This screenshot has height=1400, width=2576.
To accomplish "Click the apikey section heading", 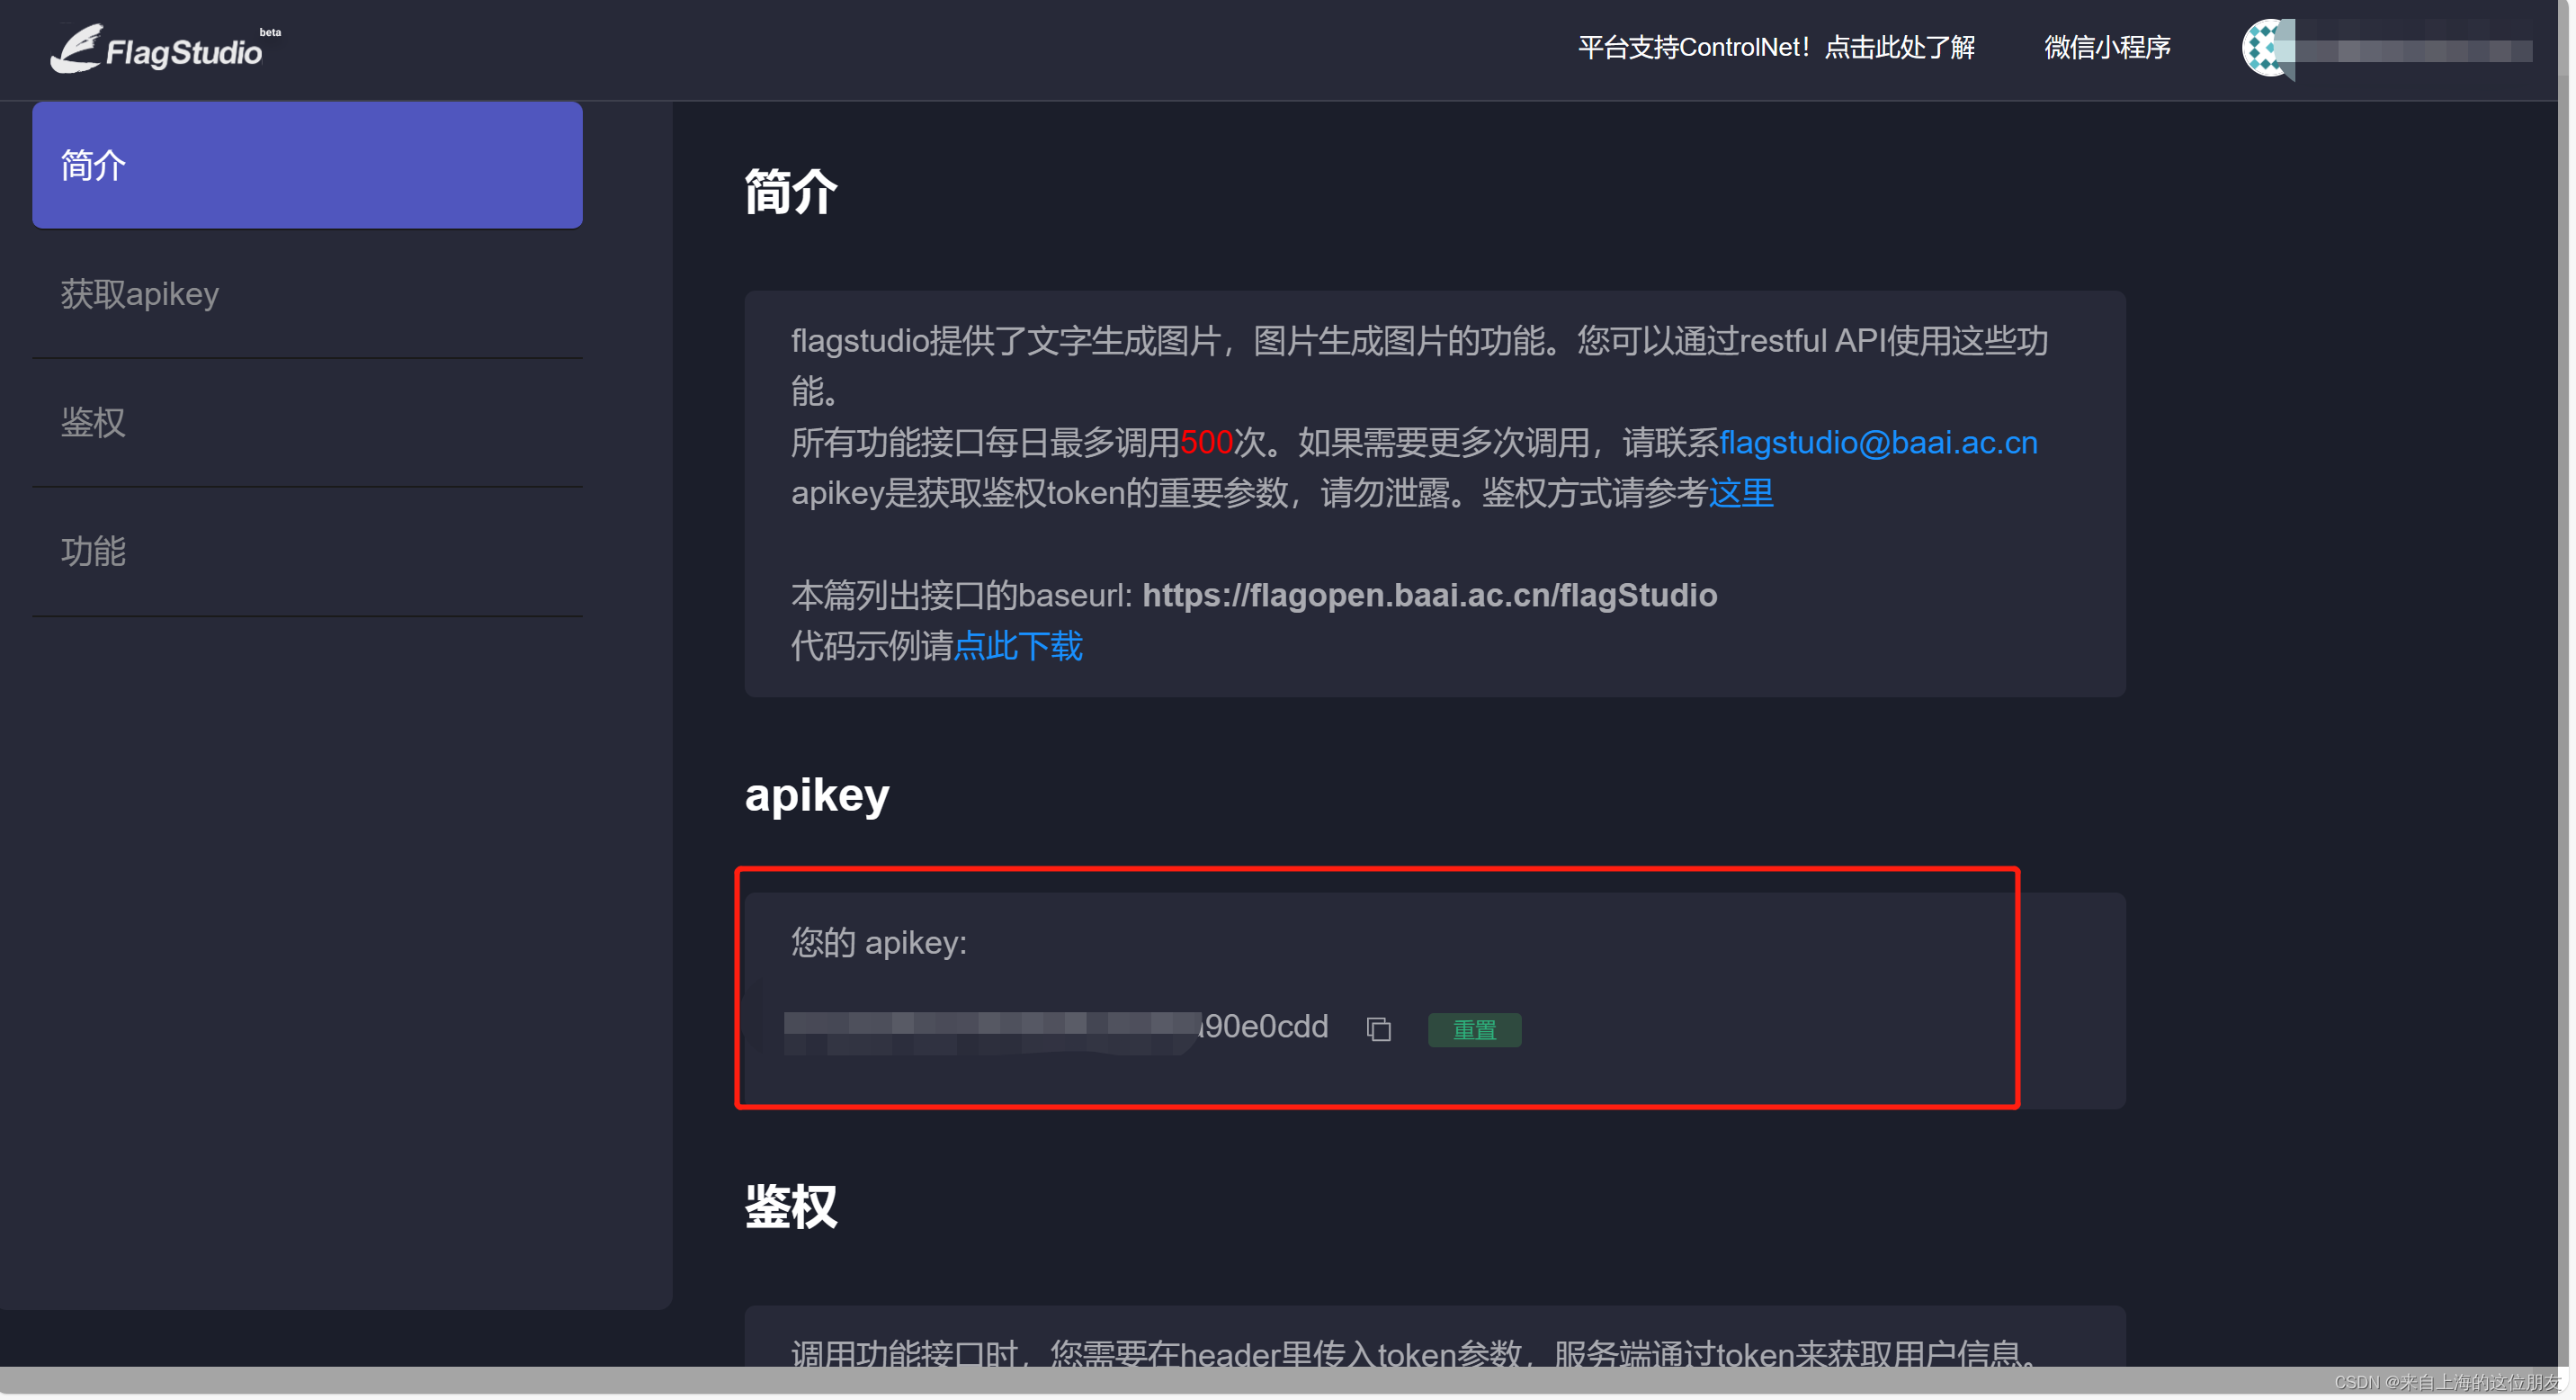I will point(817,795).
